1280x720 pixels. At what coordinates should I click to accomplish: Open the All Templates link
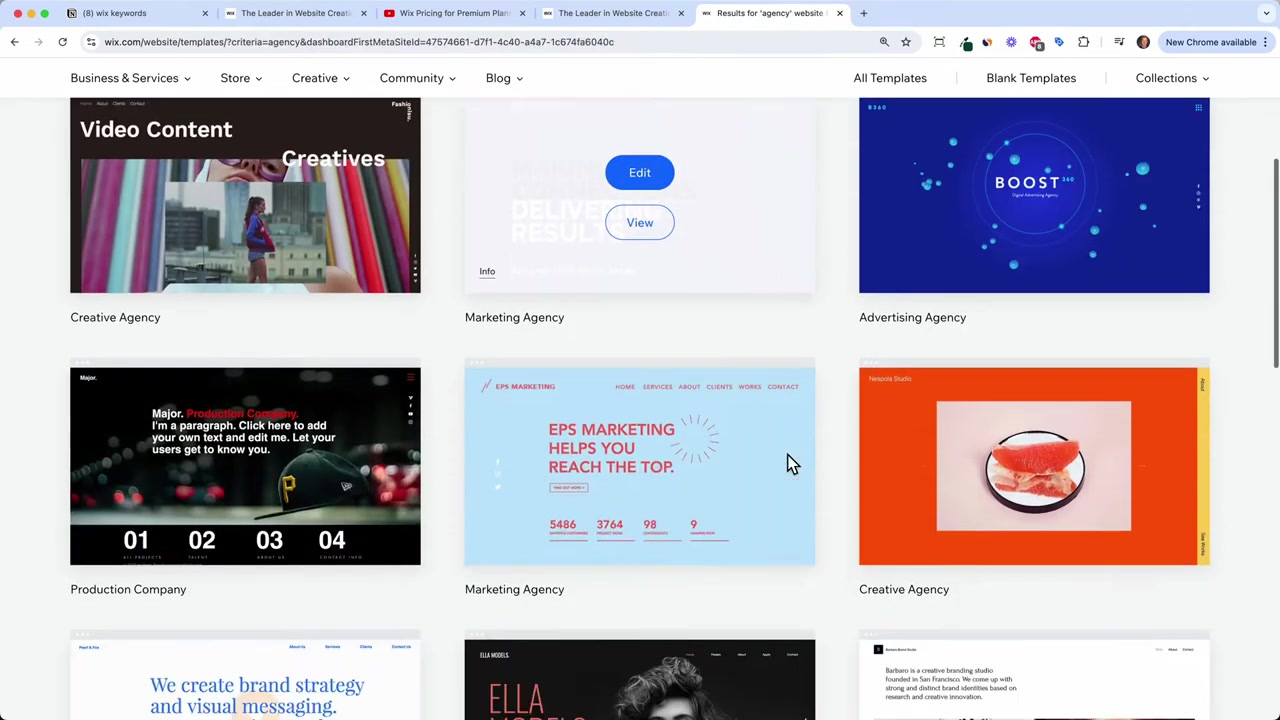[x=890, y=78]
